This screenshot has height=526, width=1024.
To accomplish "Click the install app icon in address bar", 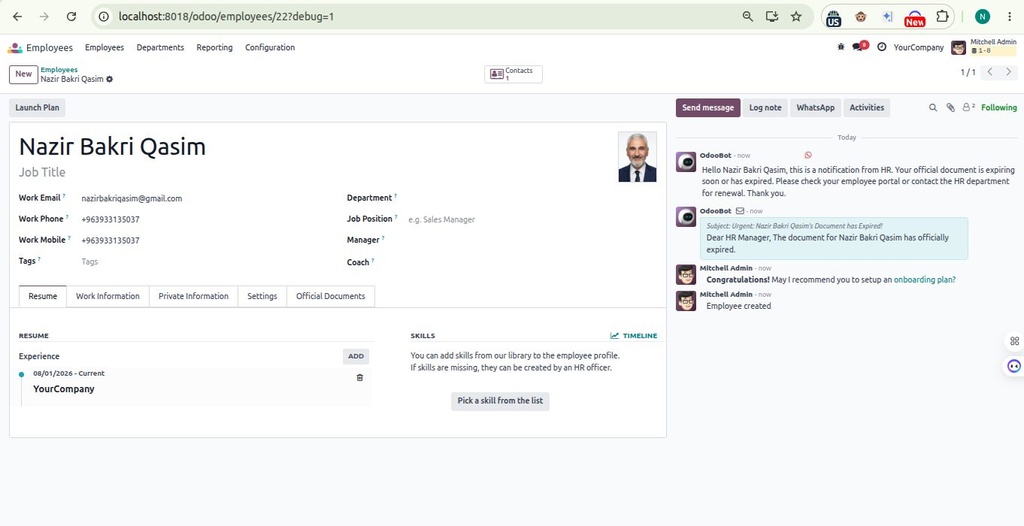I will (772, 16).
